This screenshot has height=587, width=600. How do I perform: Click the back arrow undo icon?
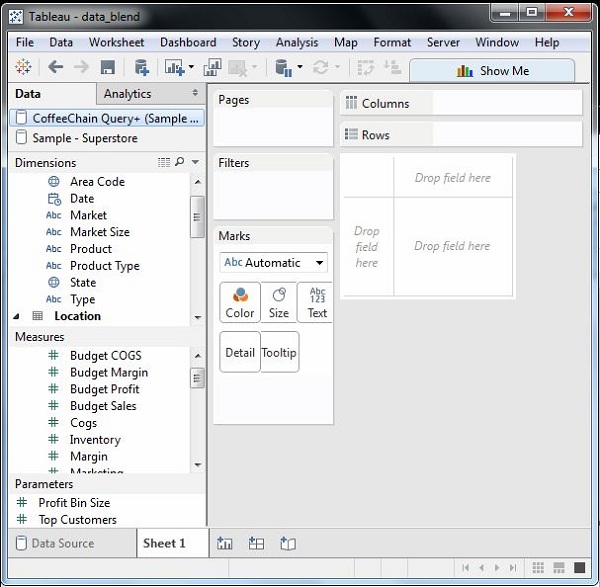click(x=56, y=68)
